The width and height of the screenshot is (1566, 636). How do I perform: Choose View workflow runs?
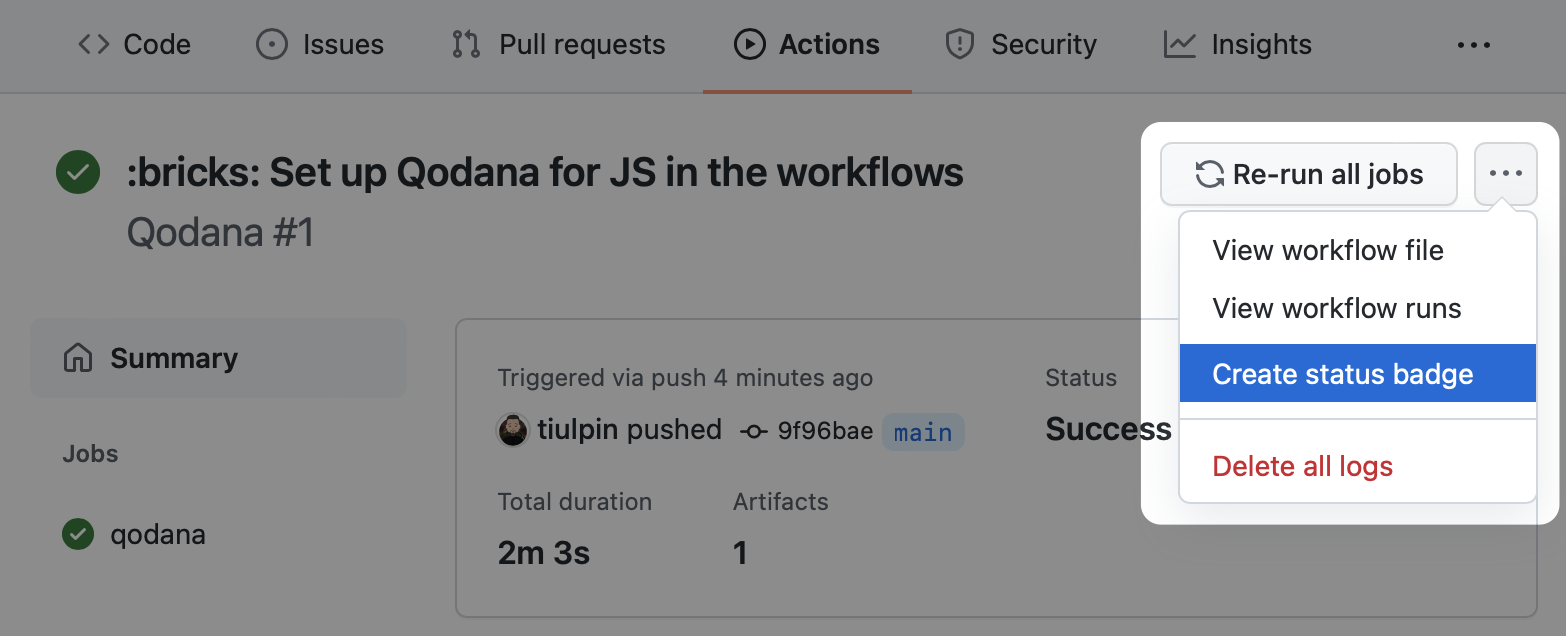coord(1337,308)
